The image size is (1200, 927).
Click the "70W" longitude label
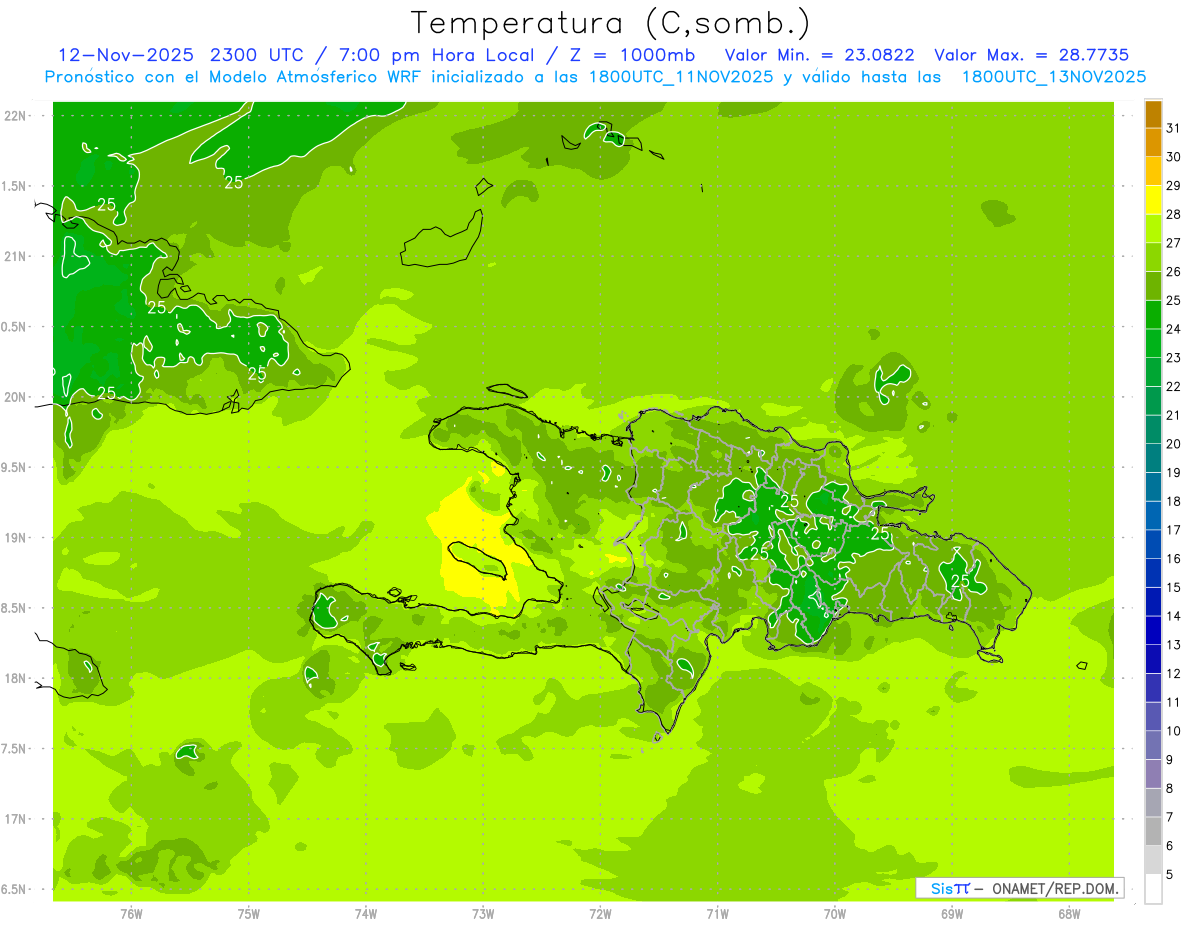[835, 914]
